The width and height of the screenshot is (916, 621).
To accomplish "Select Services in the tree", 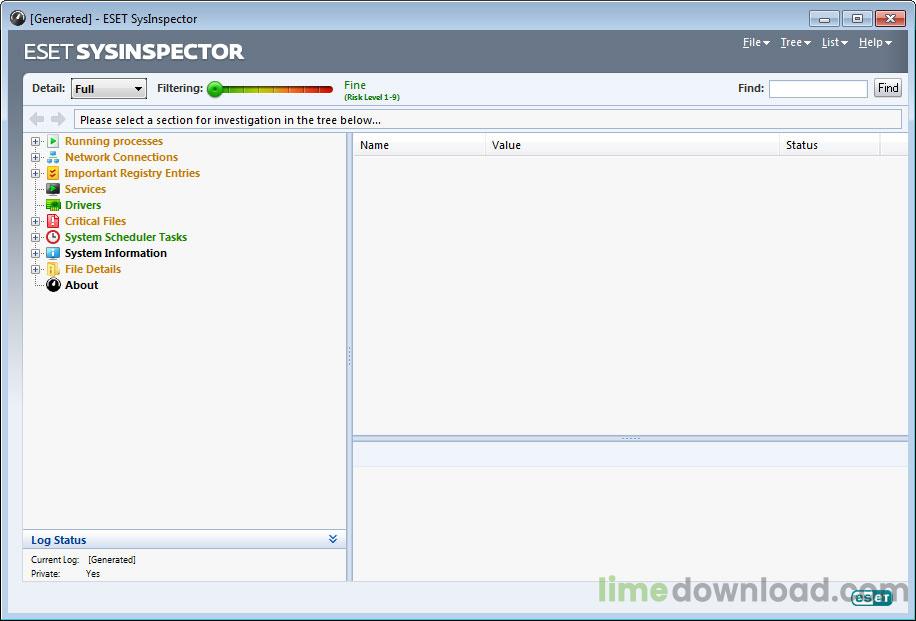I will 85,189.
